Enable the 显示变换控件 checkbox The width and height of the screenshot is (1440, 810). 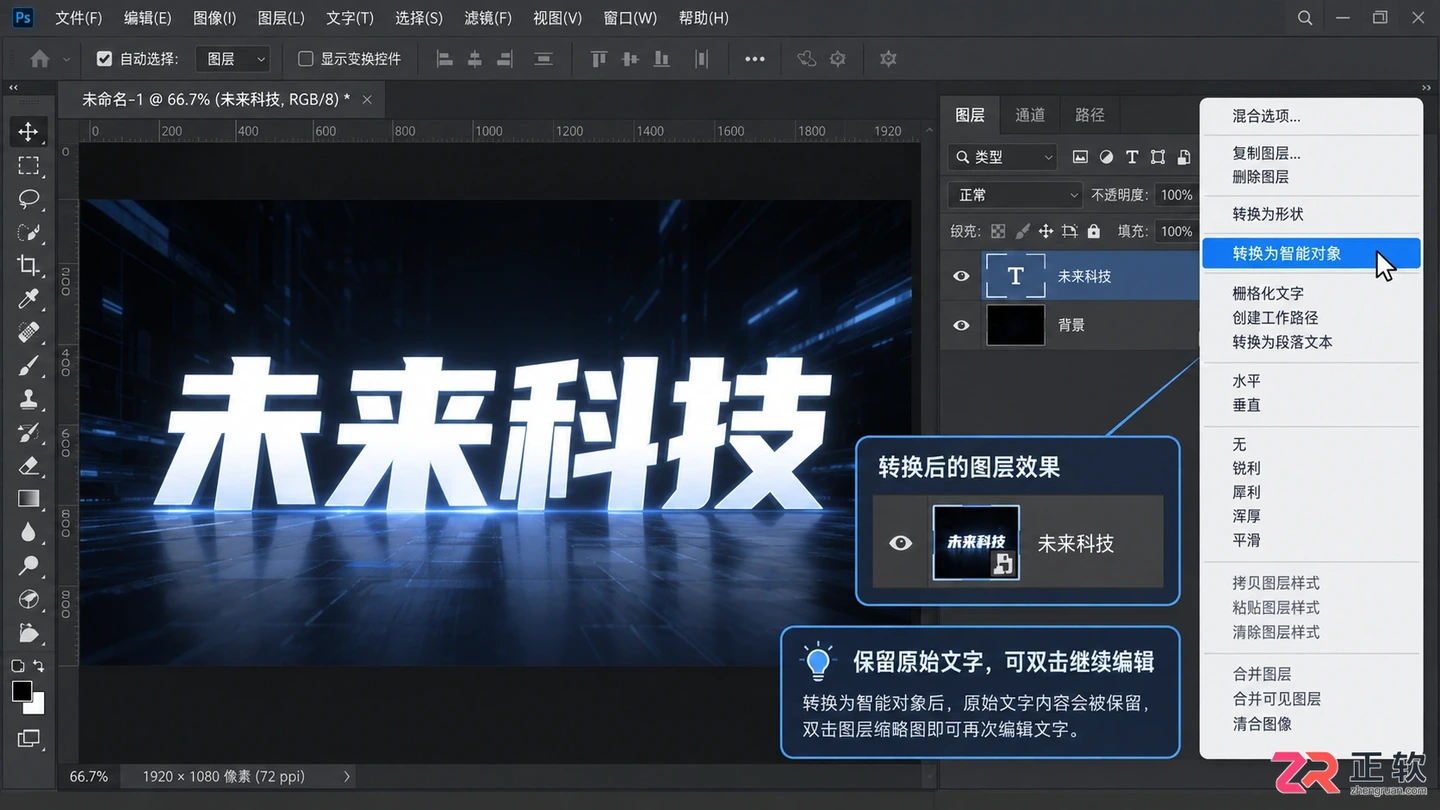pos(306,59)
